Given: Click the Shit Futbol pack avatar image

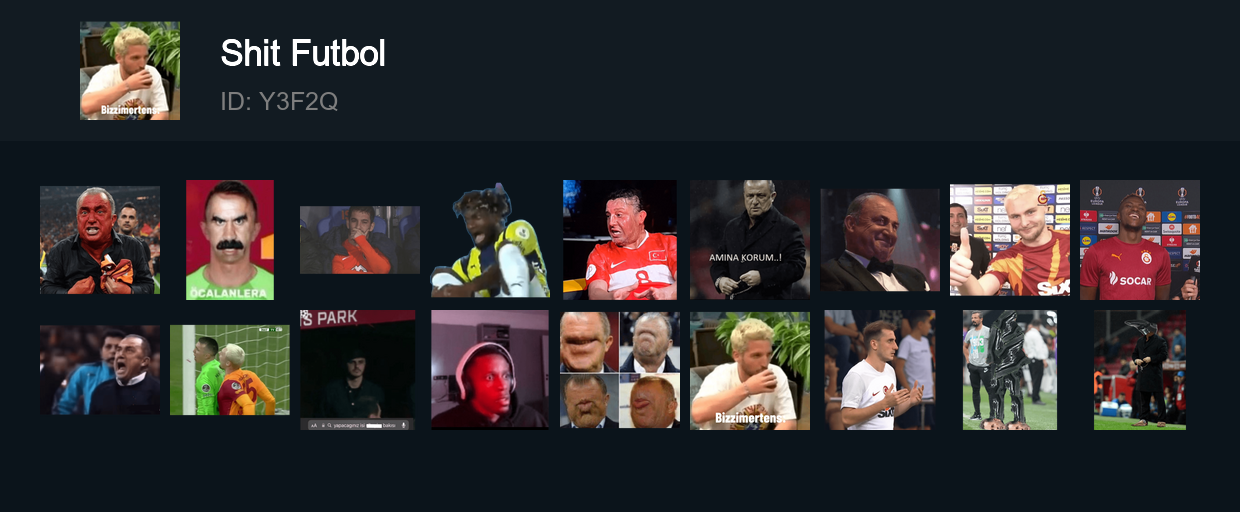Looking at the screenshot, I should point(130,70).
